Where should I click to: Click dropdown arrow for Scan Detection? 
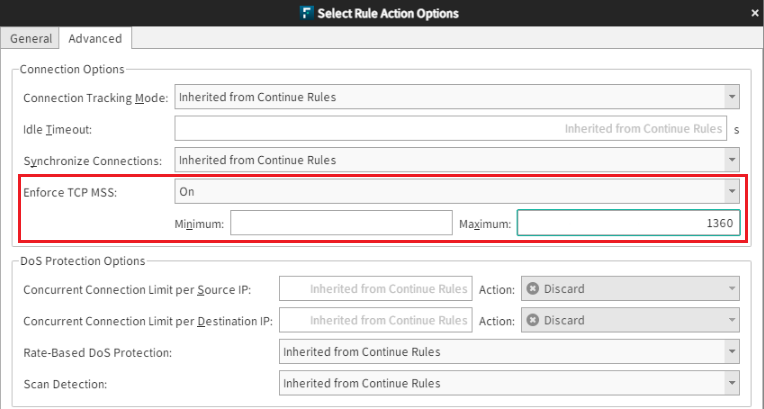click(732, 383)
